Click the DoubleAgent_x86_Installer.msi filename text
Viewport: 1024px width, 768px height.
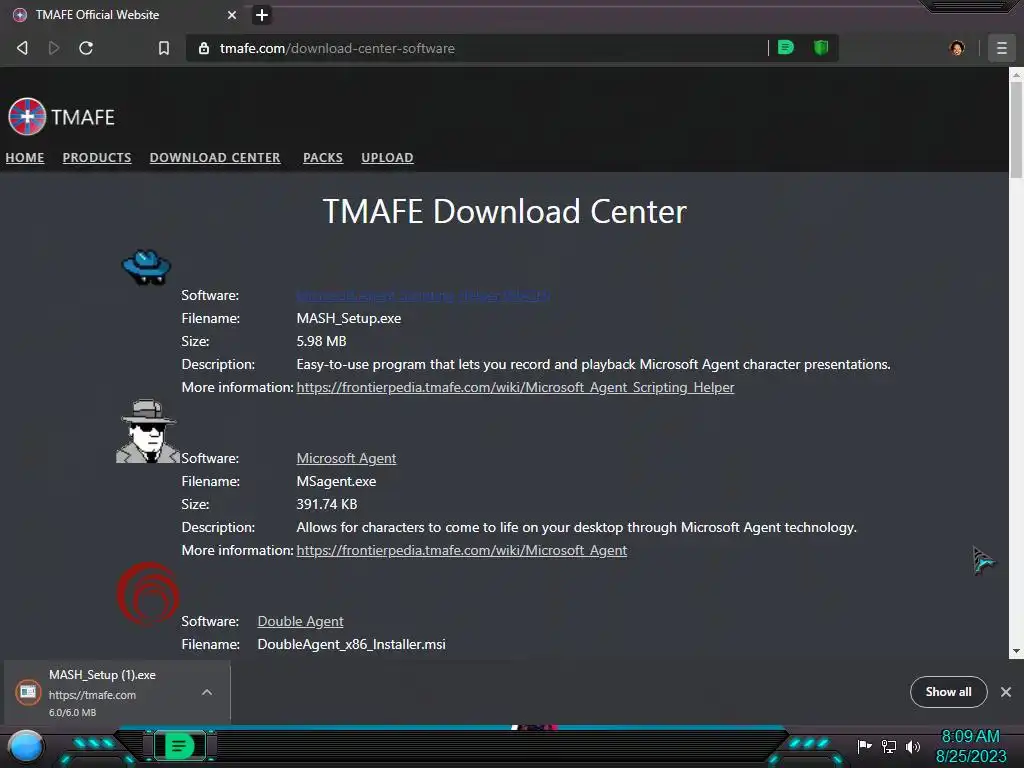coord(351,645)
